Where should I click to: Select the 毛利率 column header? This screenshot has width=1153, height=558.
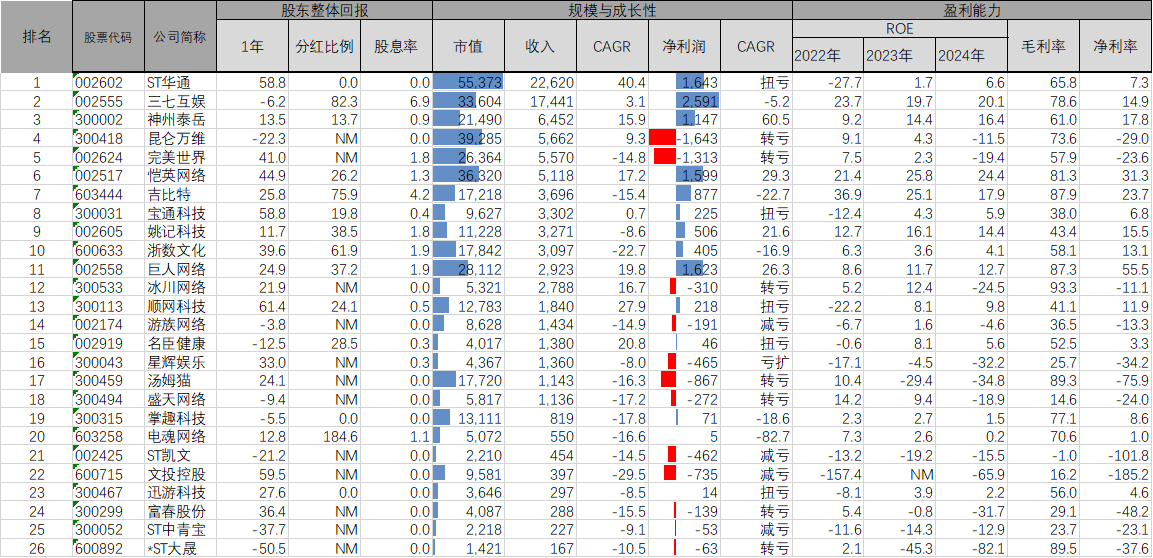[1043, 46]
